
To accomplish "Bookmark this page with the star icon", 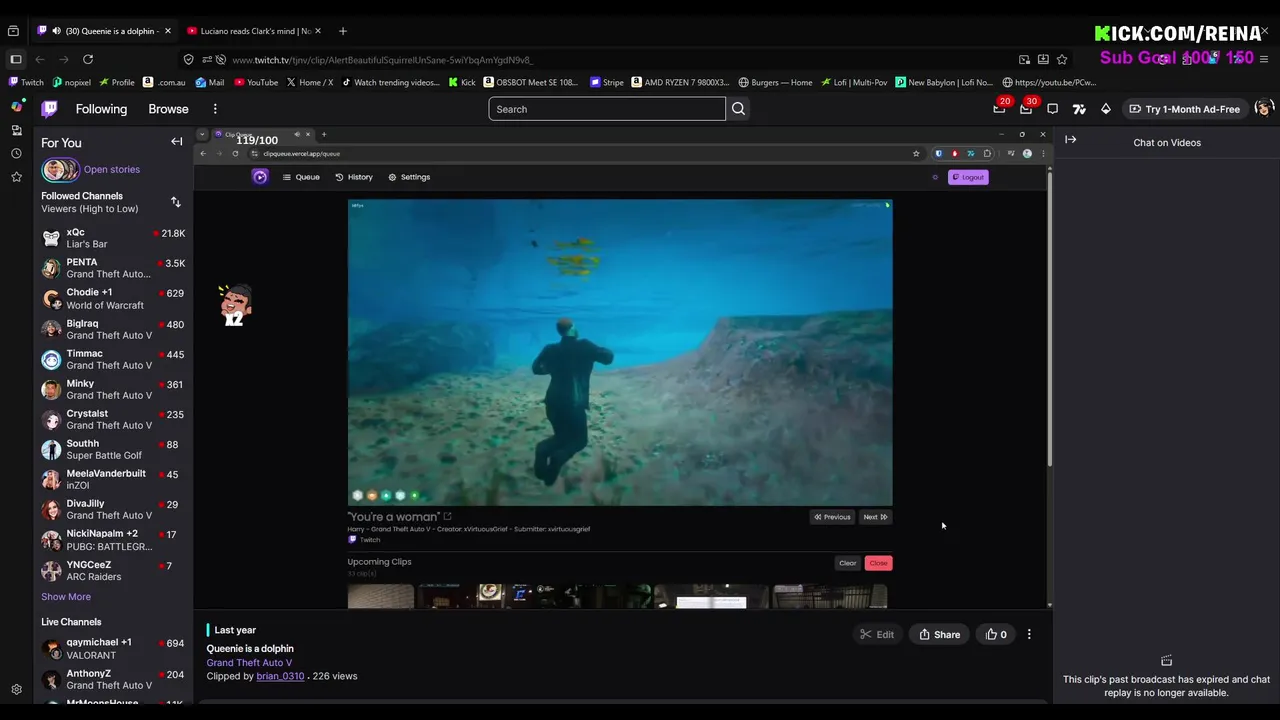I will point(1062,60).
